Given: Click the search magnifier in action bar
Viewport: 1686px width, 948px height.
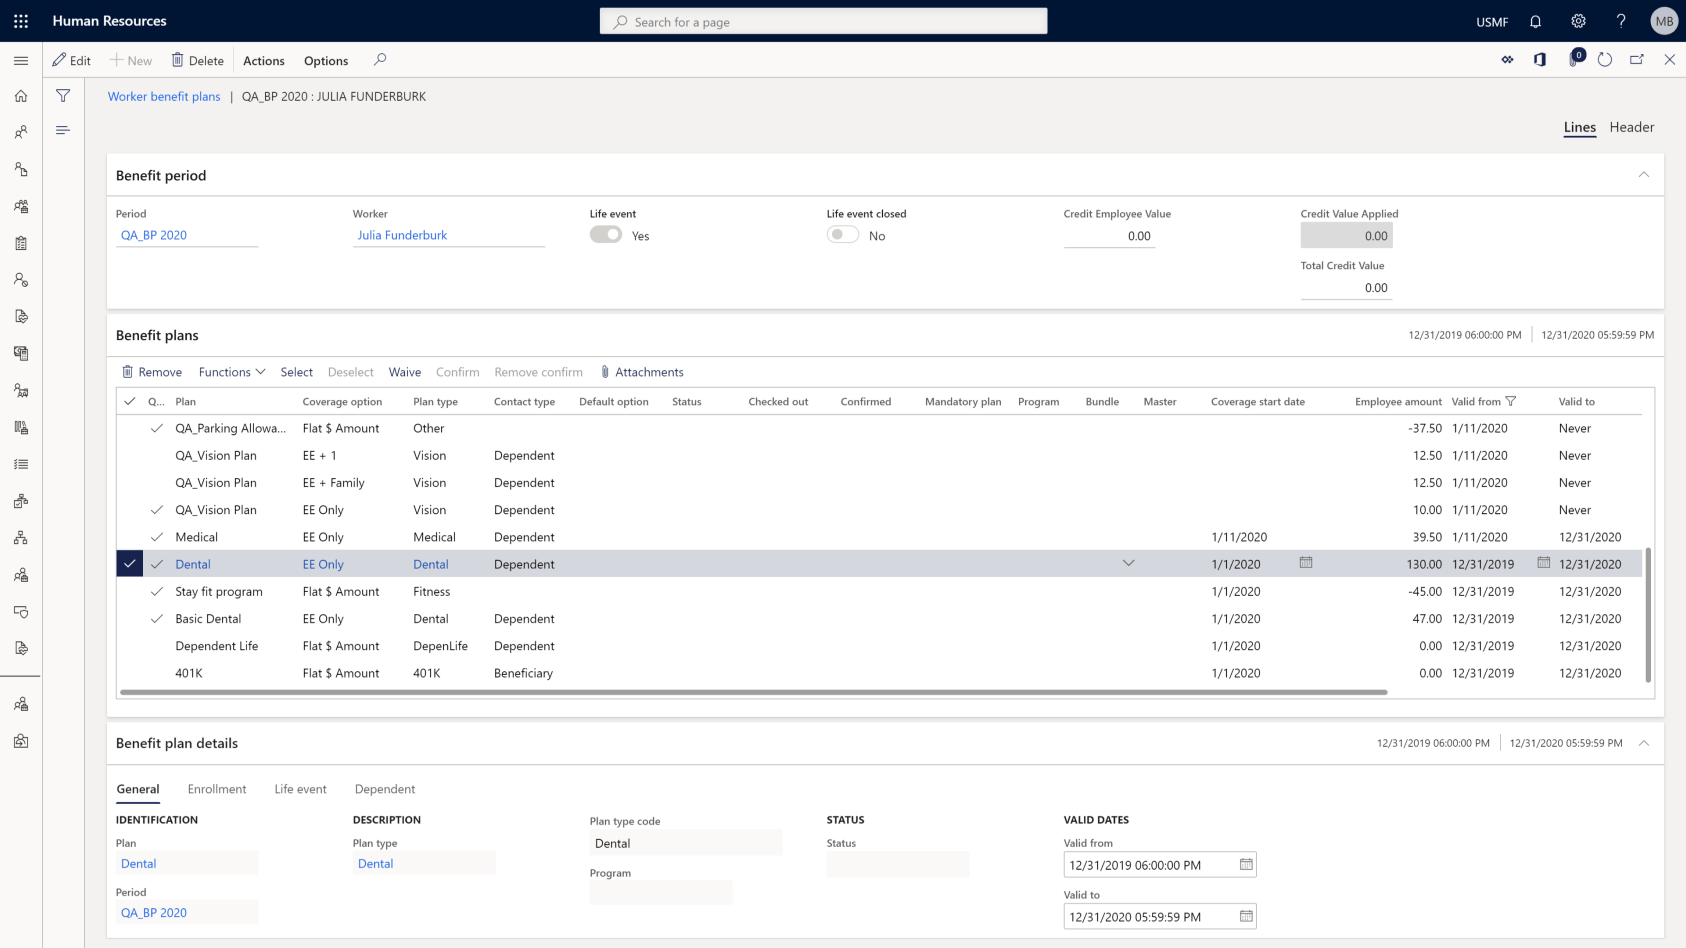Looking at the screenshot, I should (380, 60).
